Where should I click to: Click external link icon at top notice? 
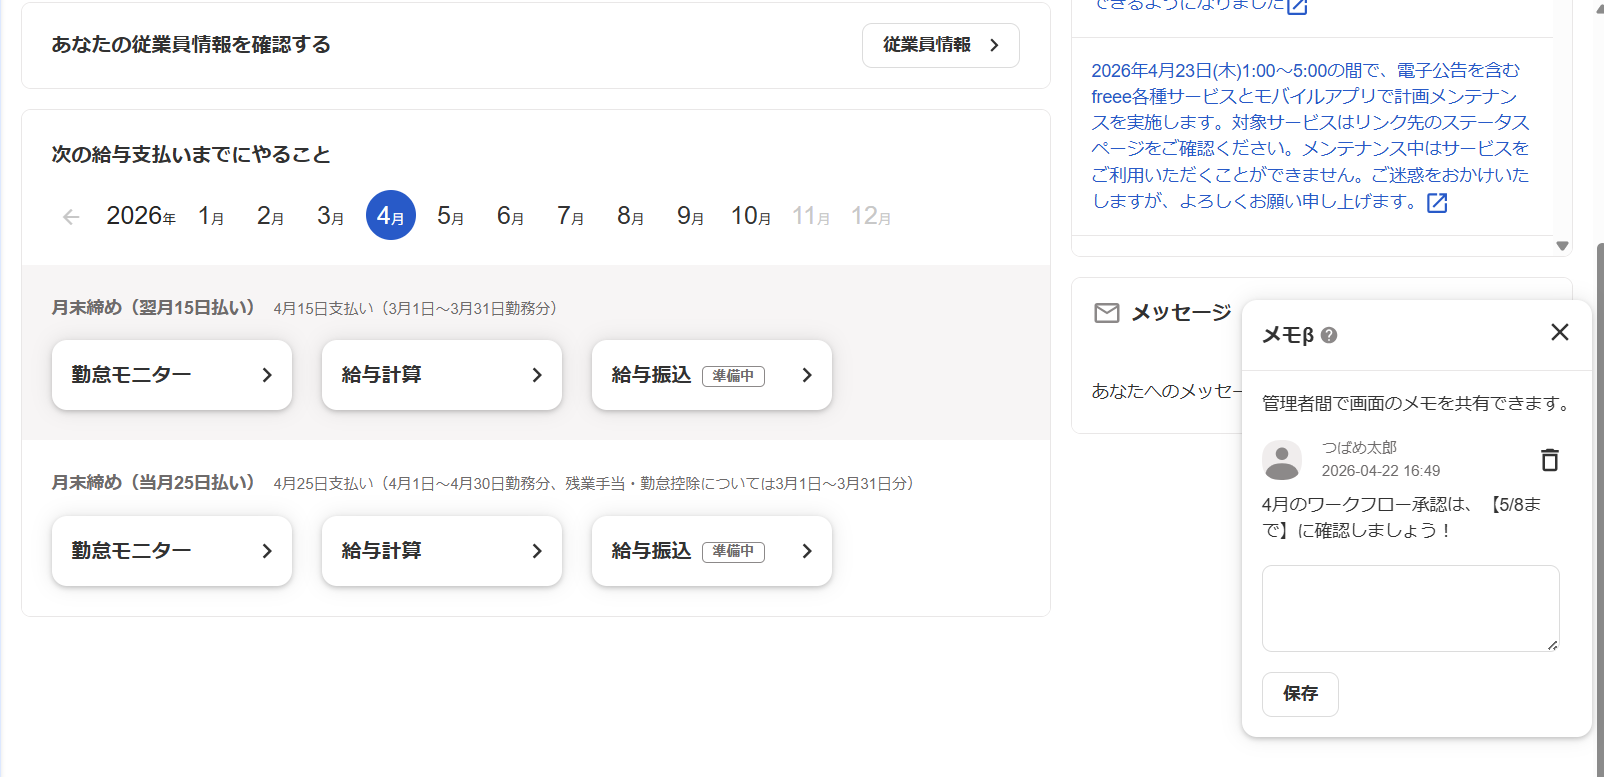tap(1297, 6)
